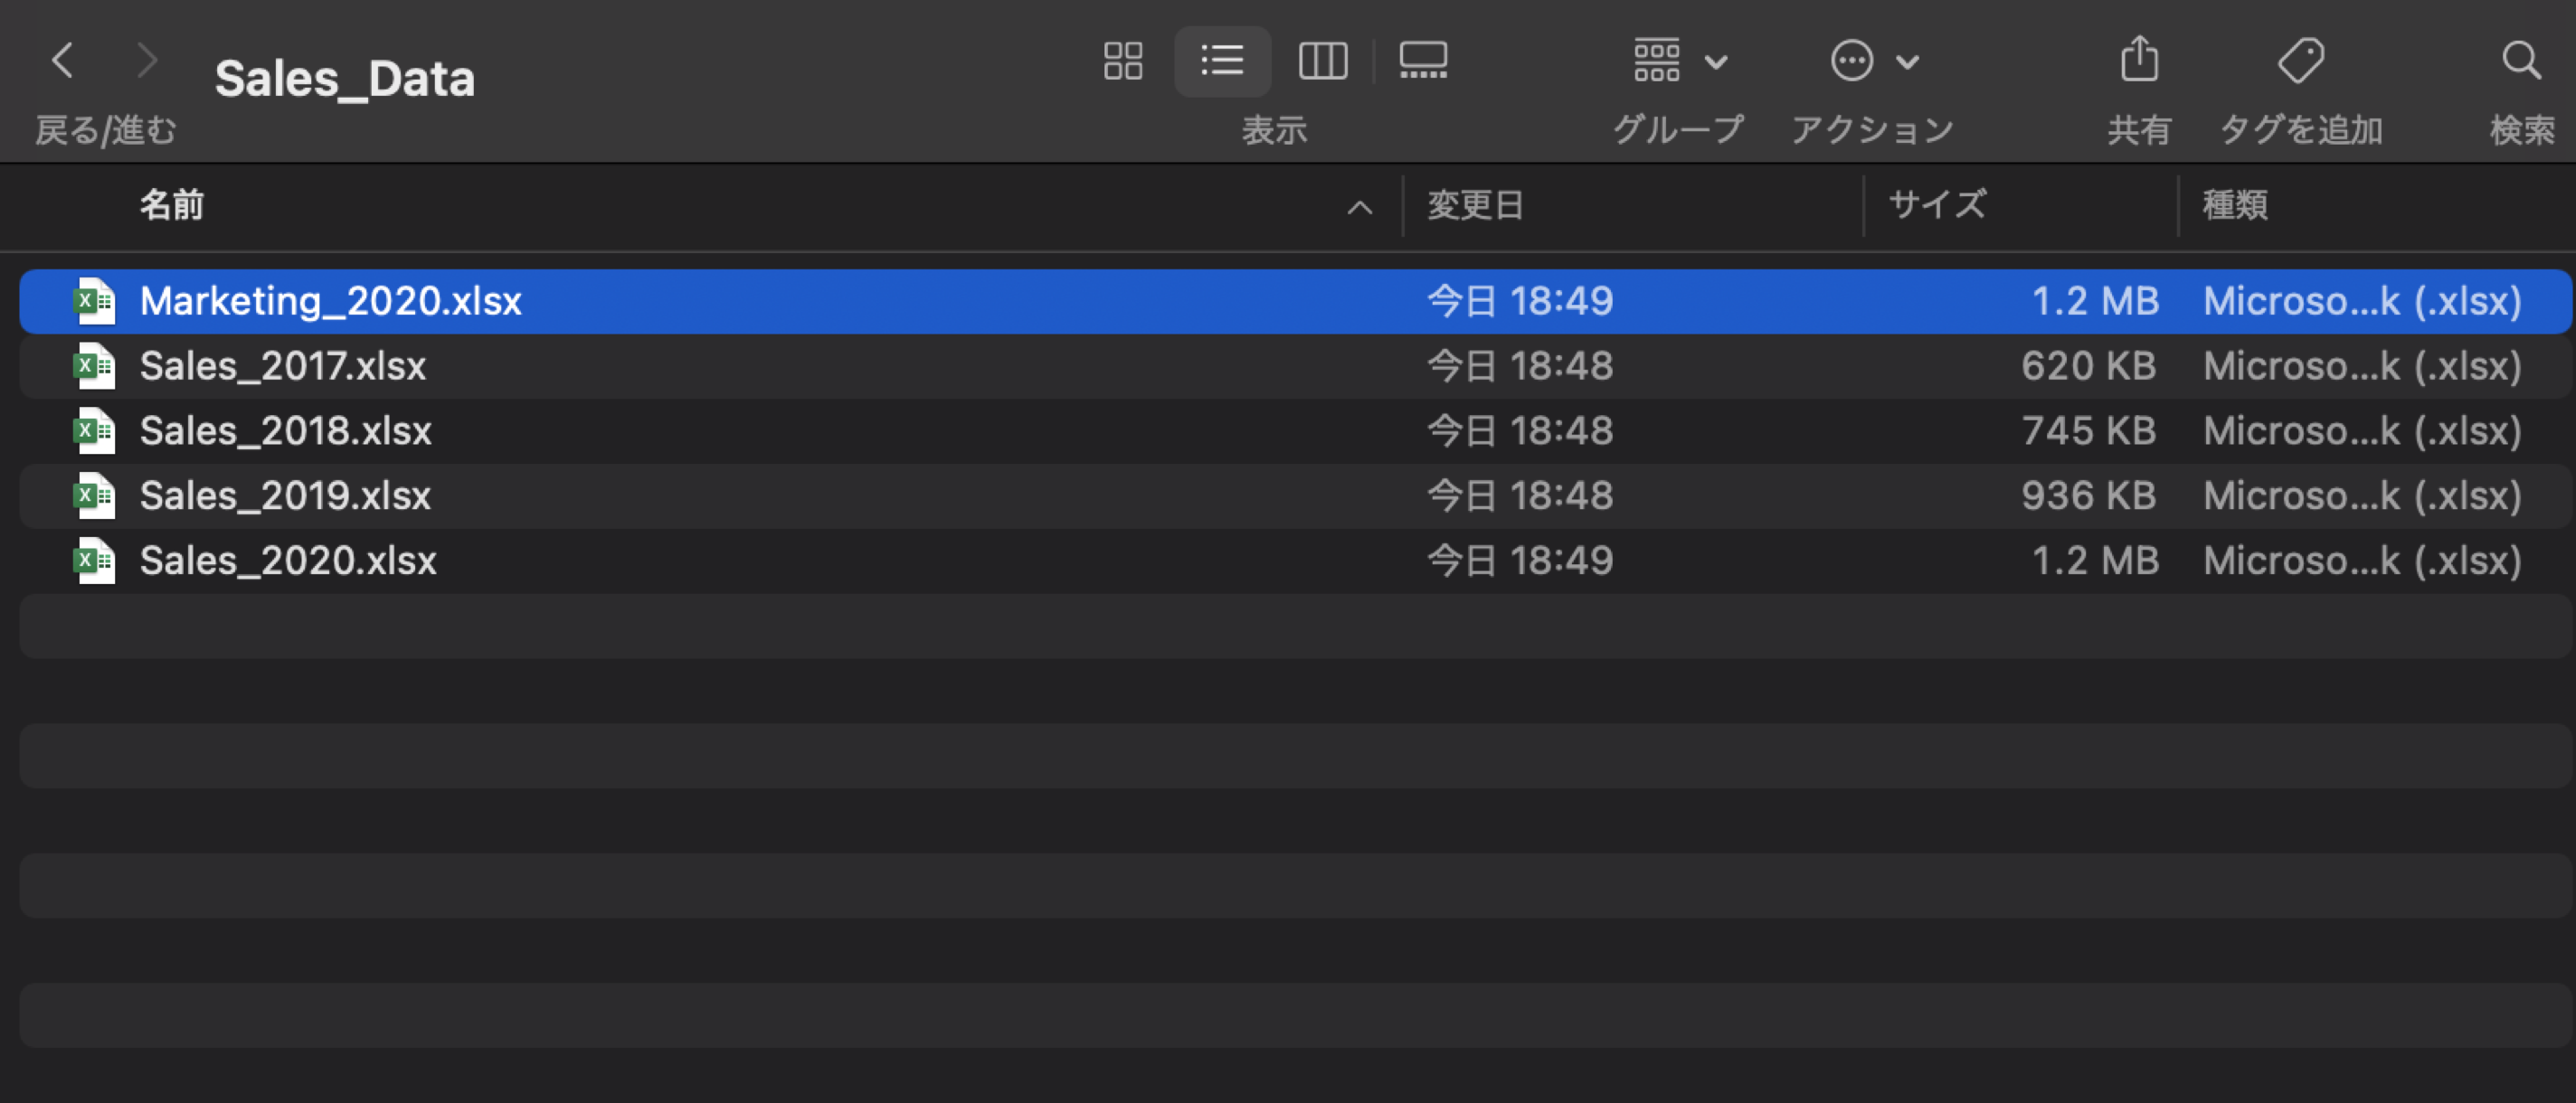
Task: Sort by Kind (種類) column
Action: tap(2235, 205)
